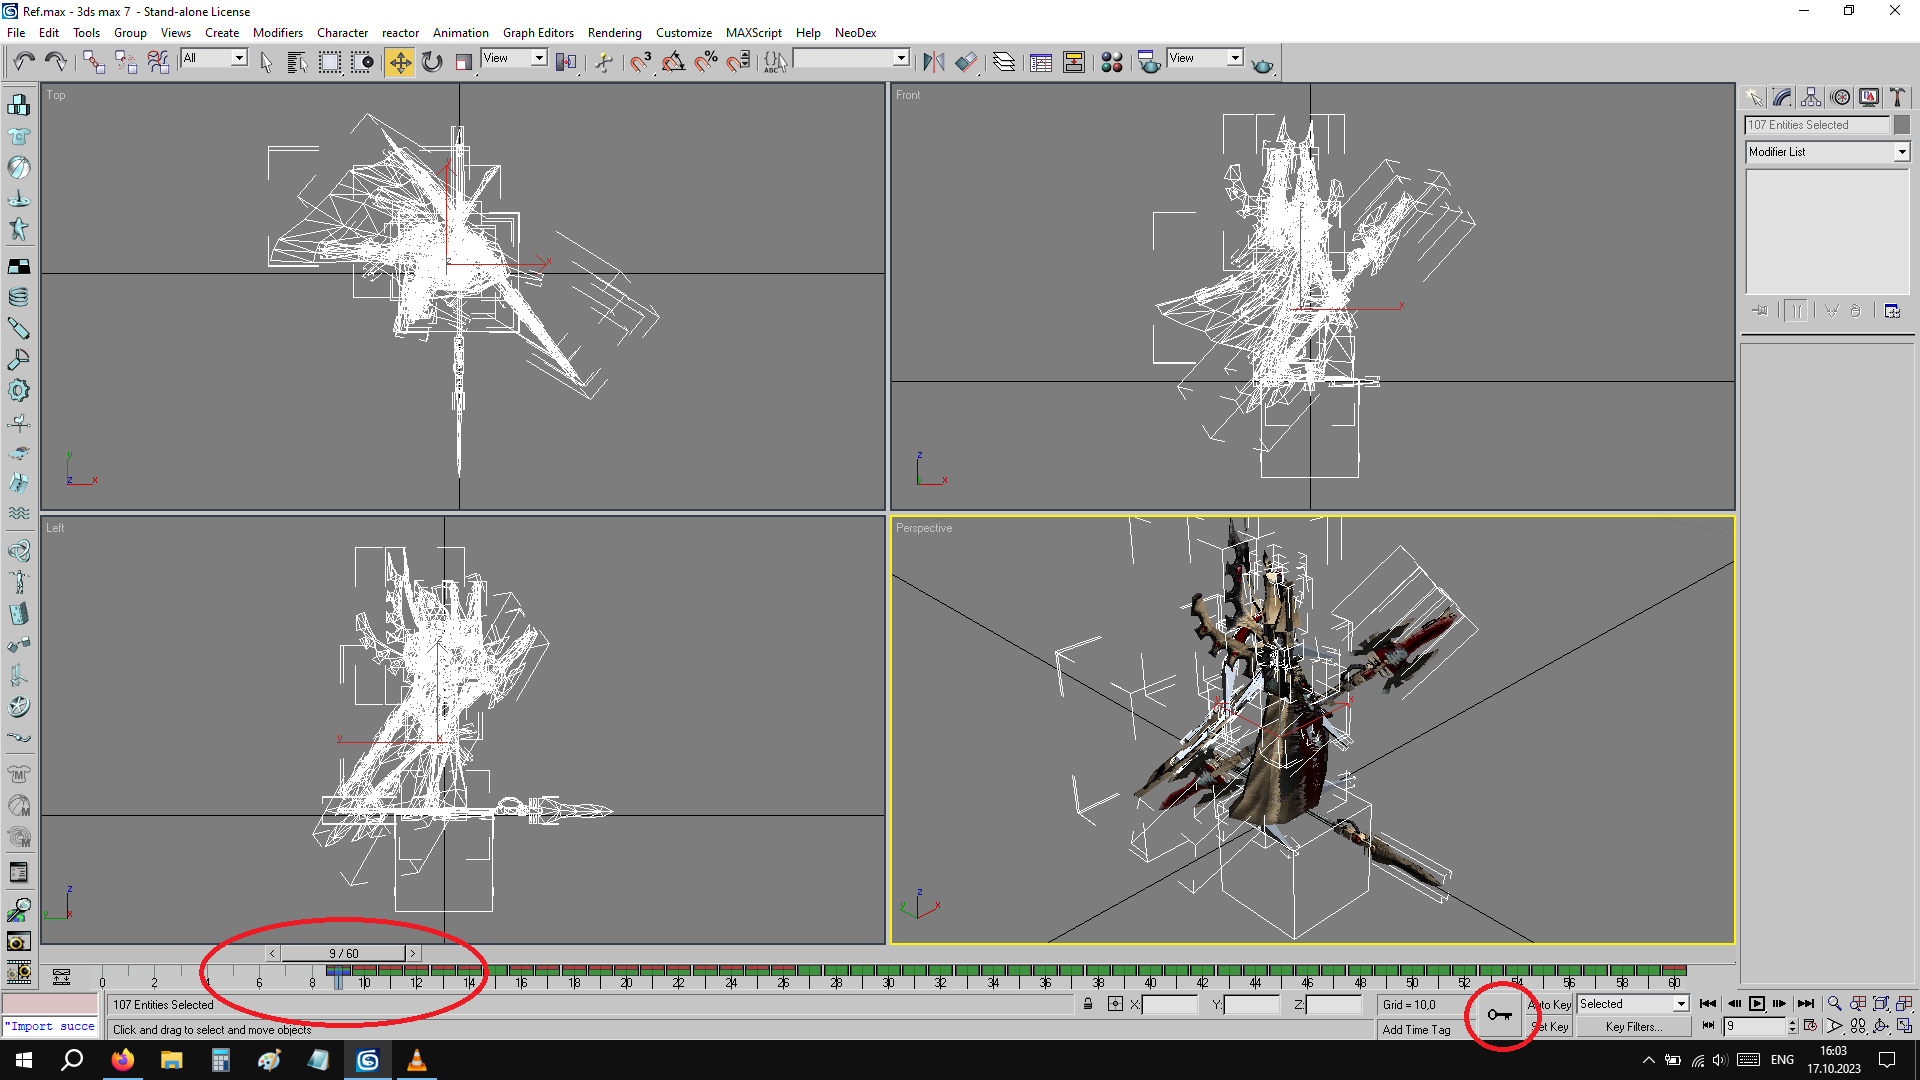This screenshot has height=1080, width=1920.
Task: Open the Material Editor spheres icon
Action: pos(1111,62)
